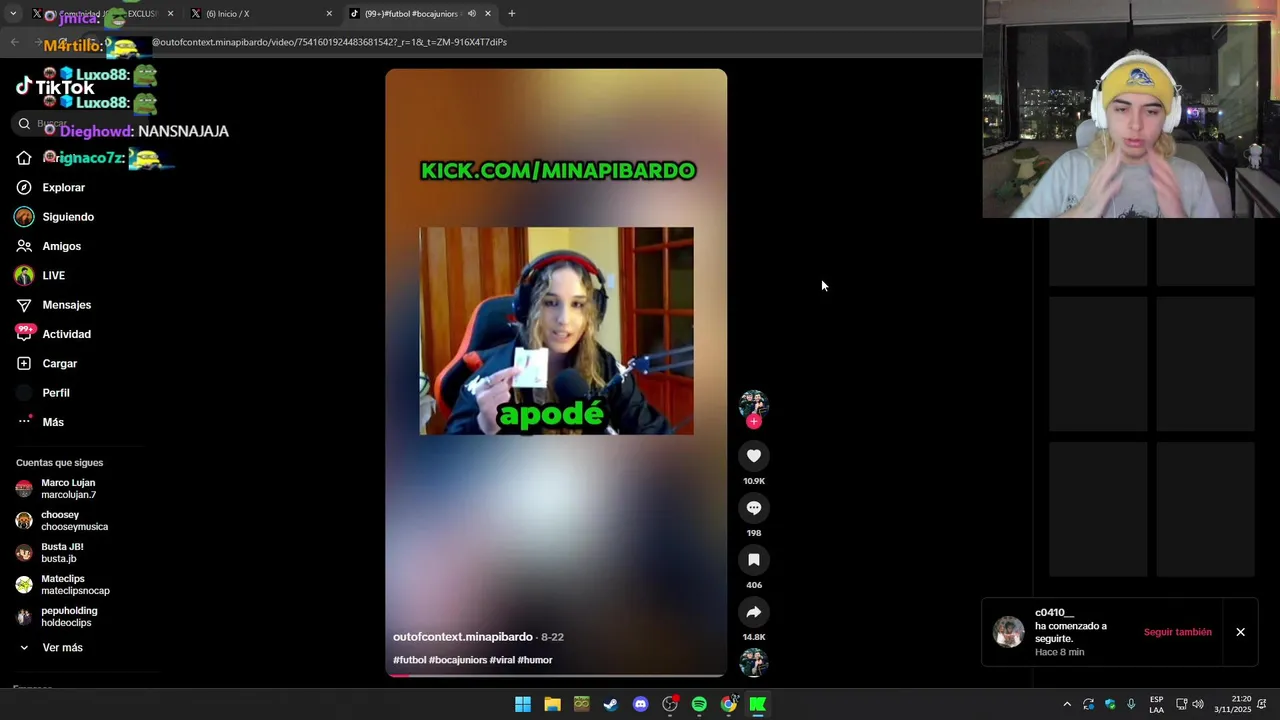This screenshot has width=1280, height=720.
Task: Open LIVE in the sidebar
Action: tap(40, 275)
